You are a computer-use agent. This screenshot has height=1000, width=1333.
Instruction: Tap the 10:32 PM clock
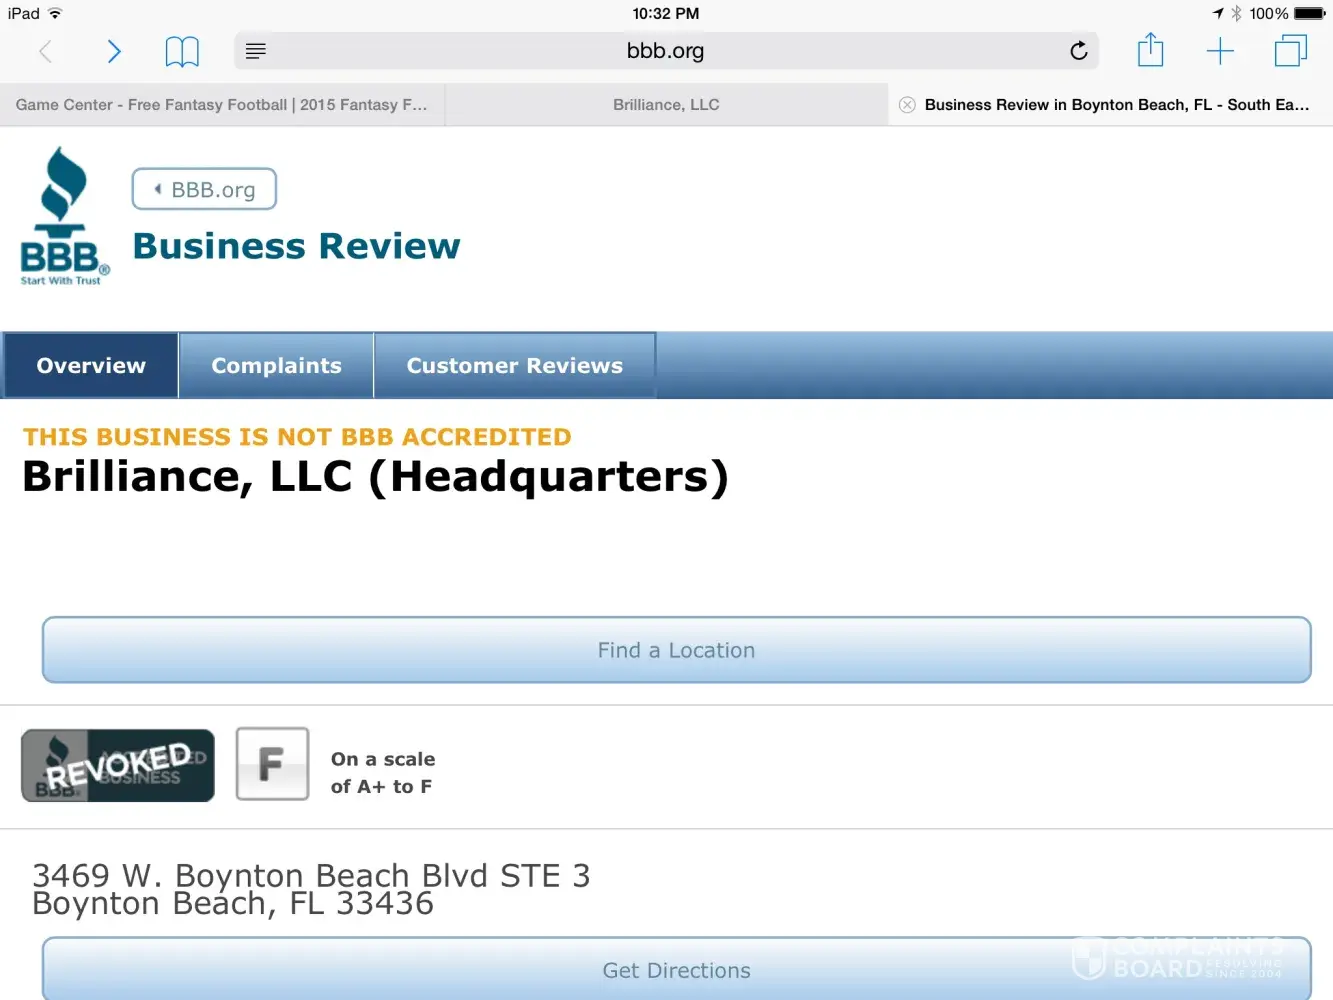666,13
